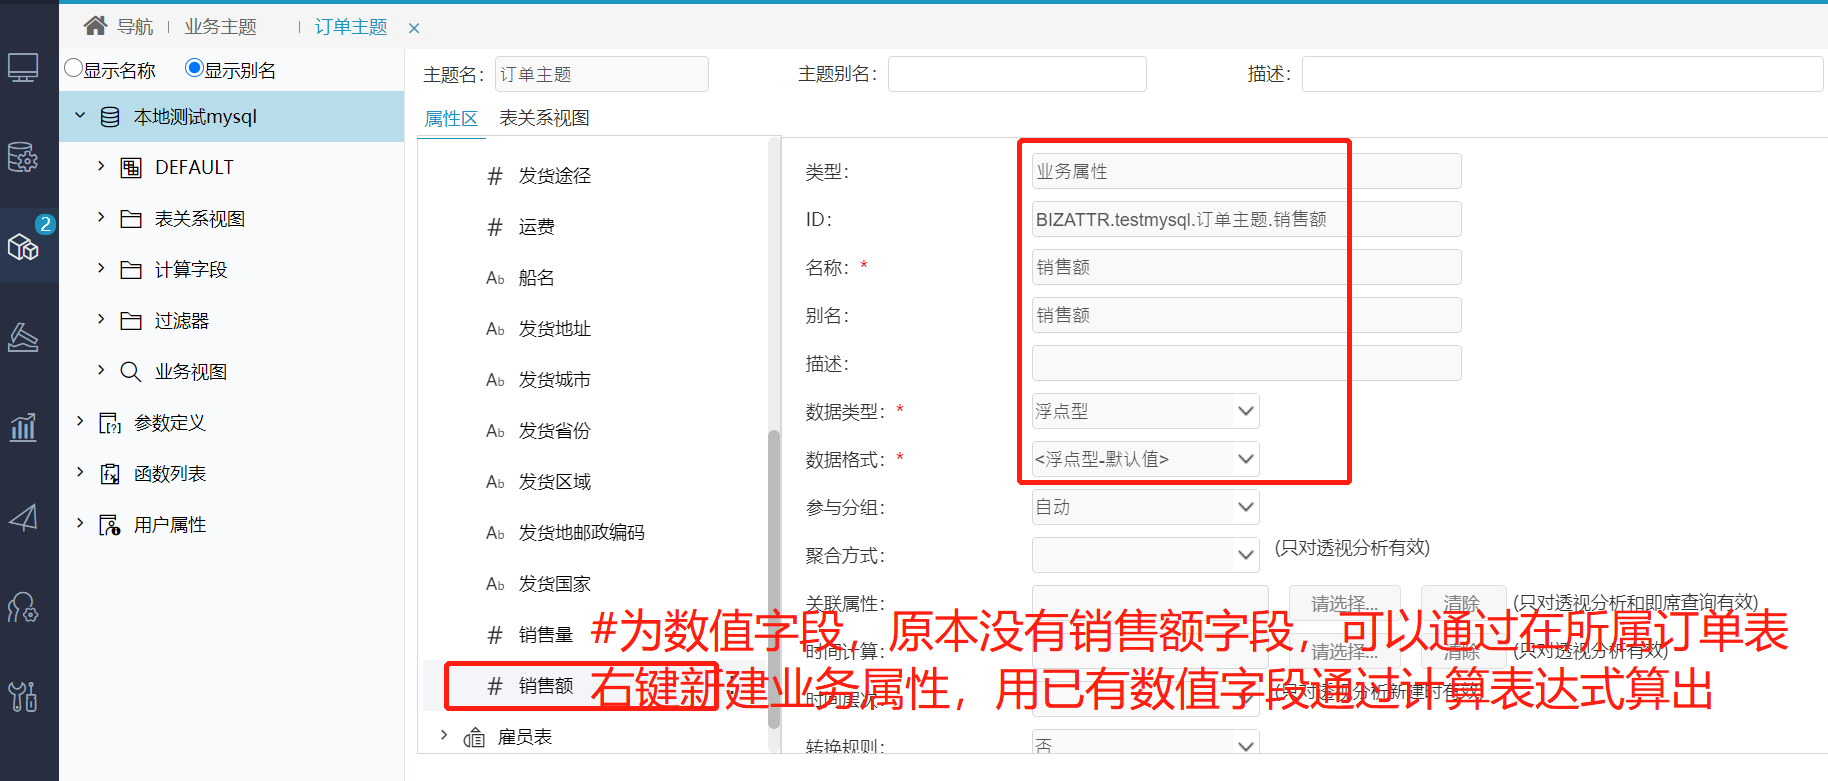
Task: Expand the 计算字段 tree node
Action: [x=101, y=268]
